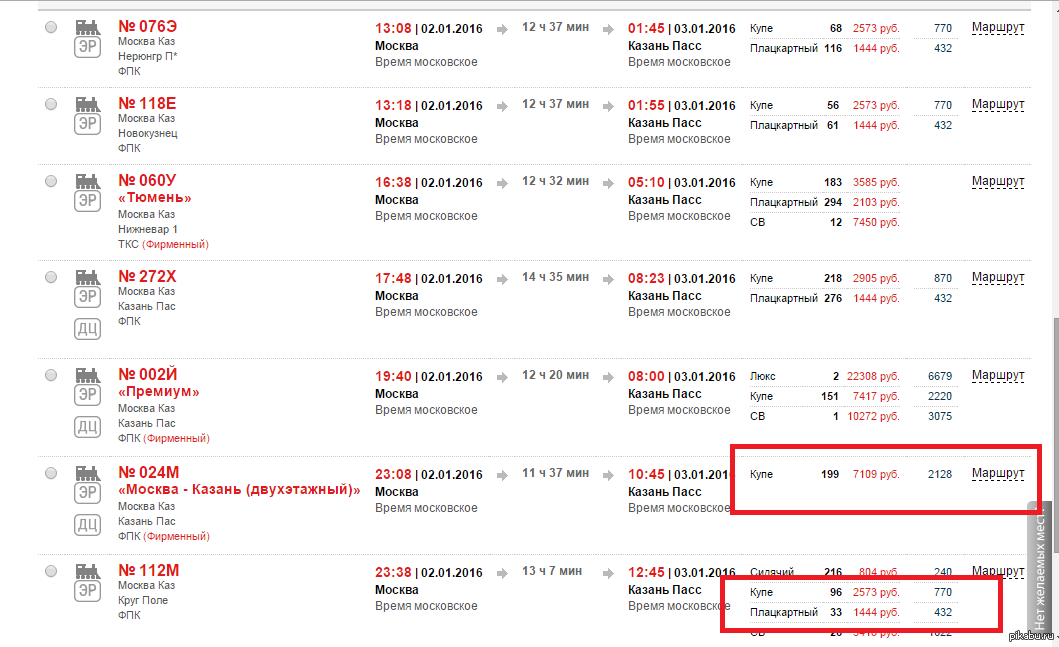This screenshot has height=647, width=1059.
Task: Select the radio button for train 060У
Action: click(51, 181)
